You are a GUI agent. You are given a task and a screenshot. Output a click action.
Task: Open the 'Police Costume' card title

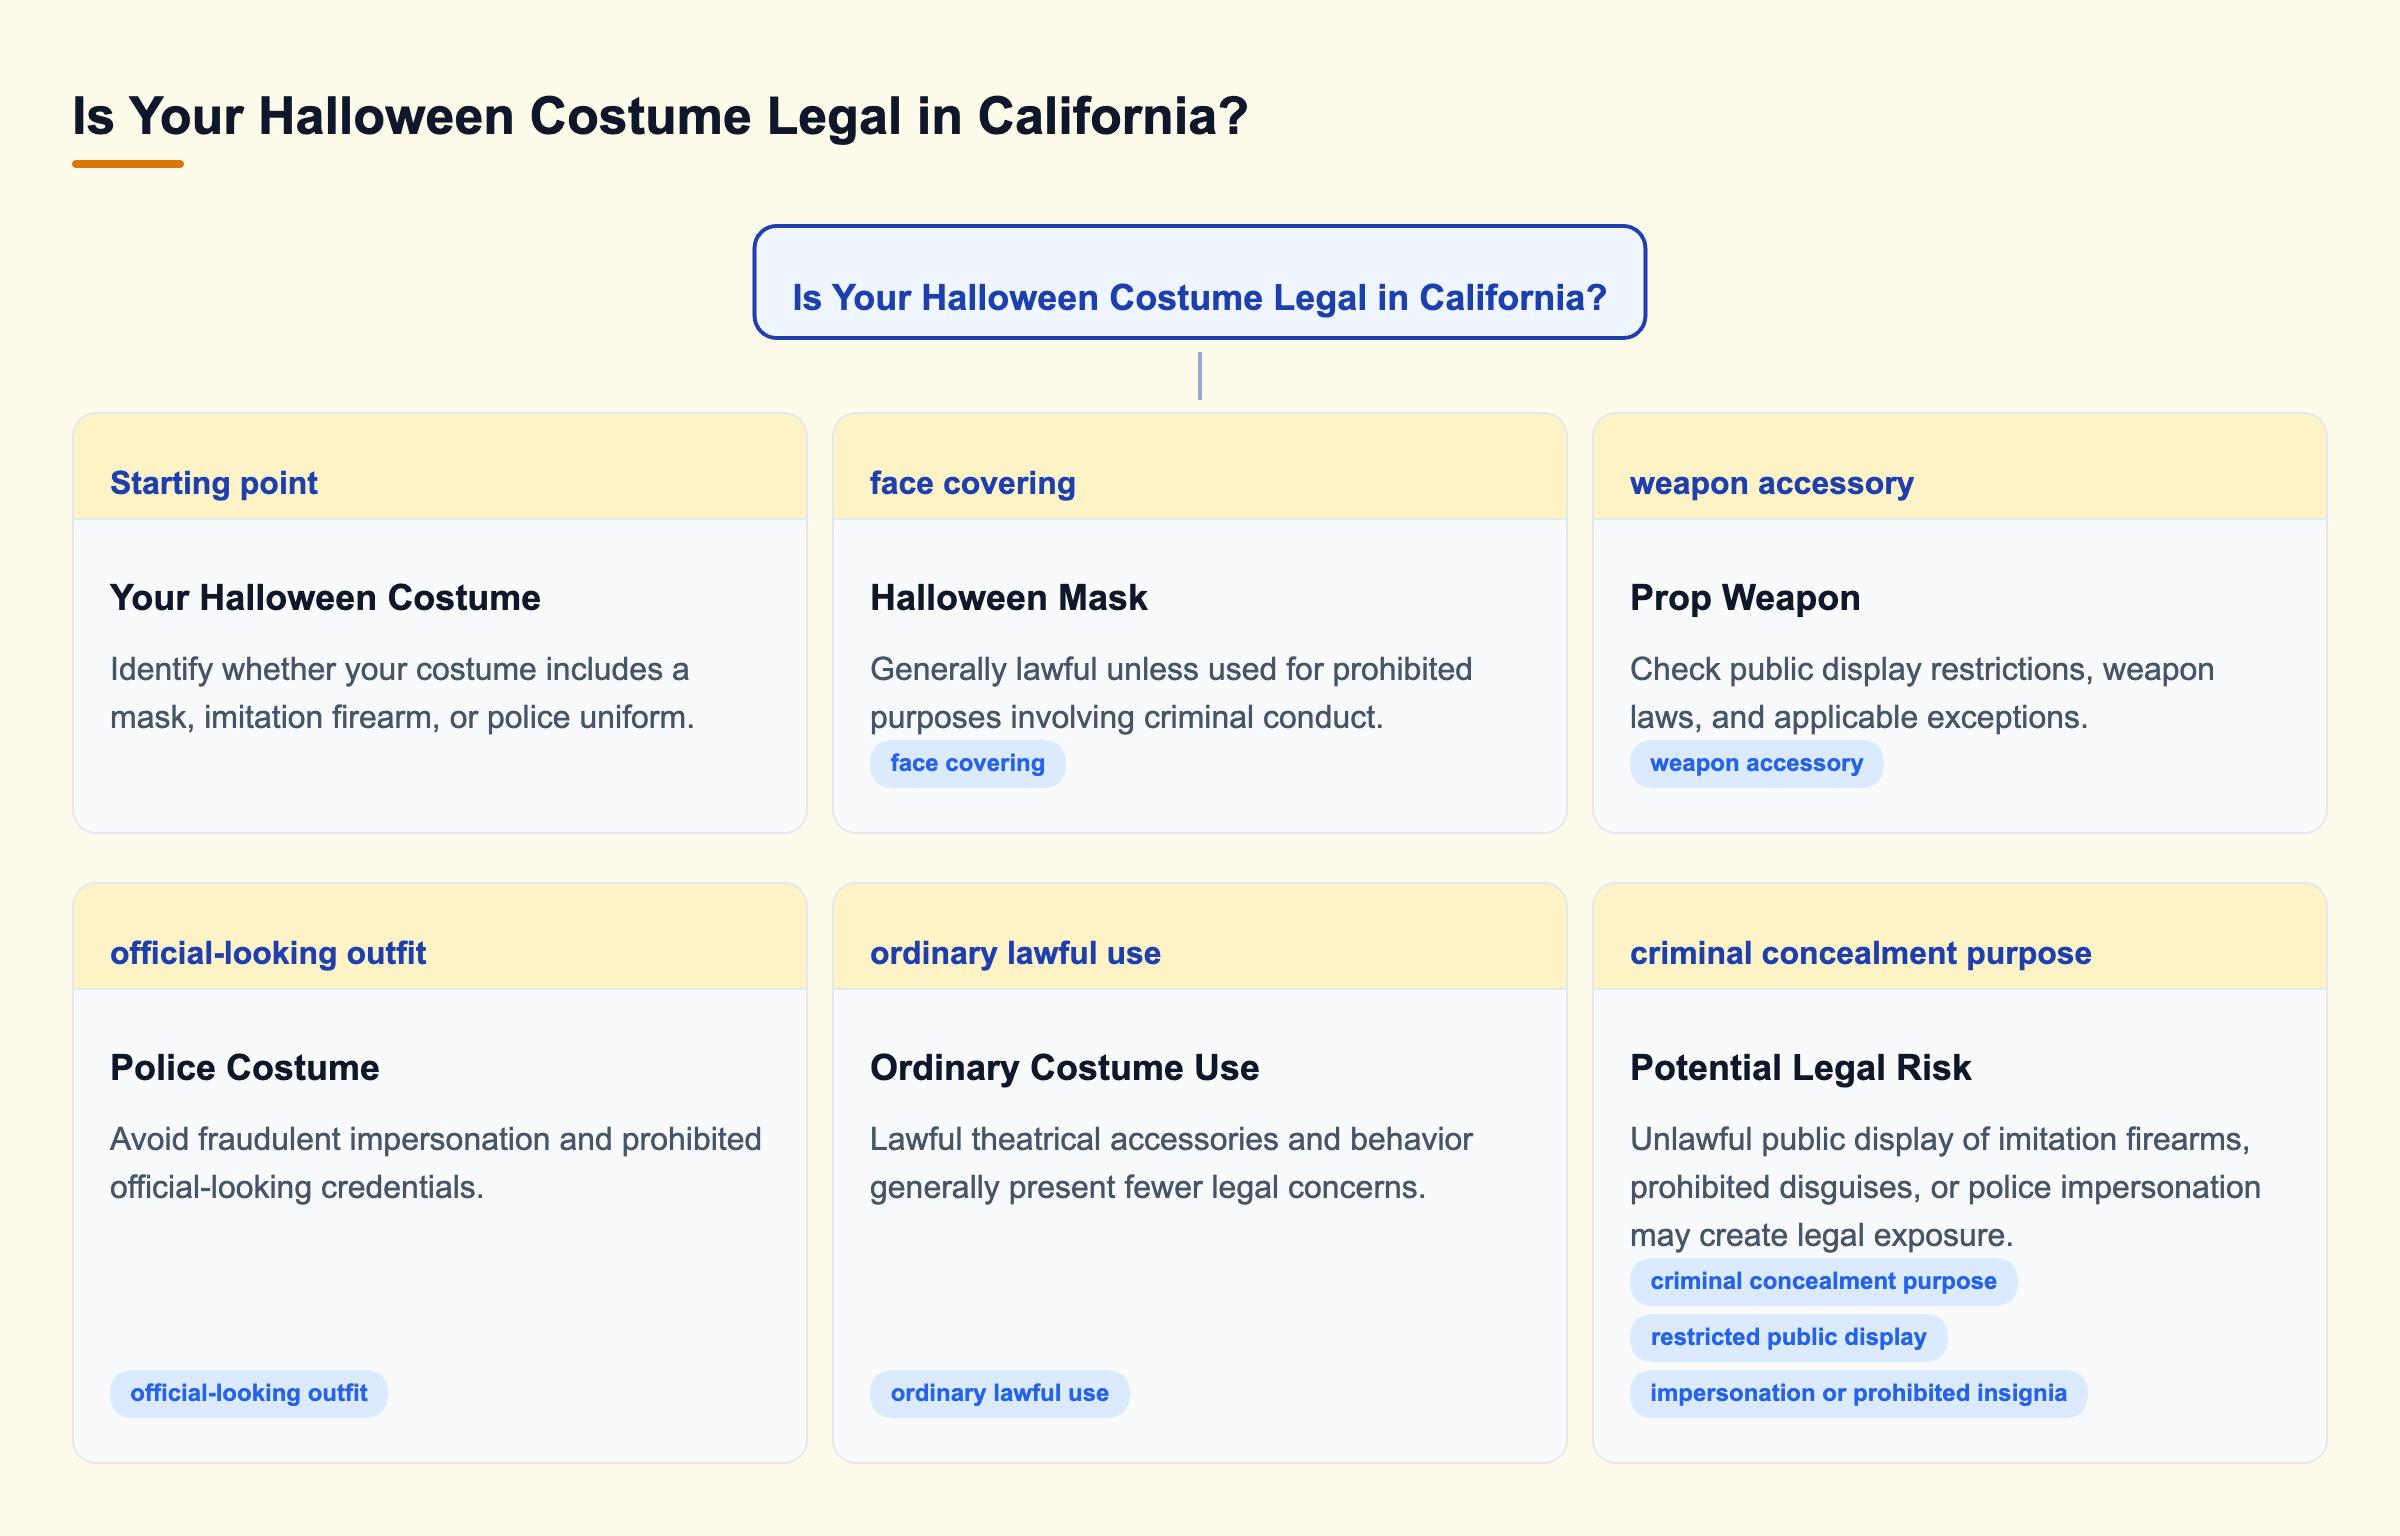point(244,1067)
